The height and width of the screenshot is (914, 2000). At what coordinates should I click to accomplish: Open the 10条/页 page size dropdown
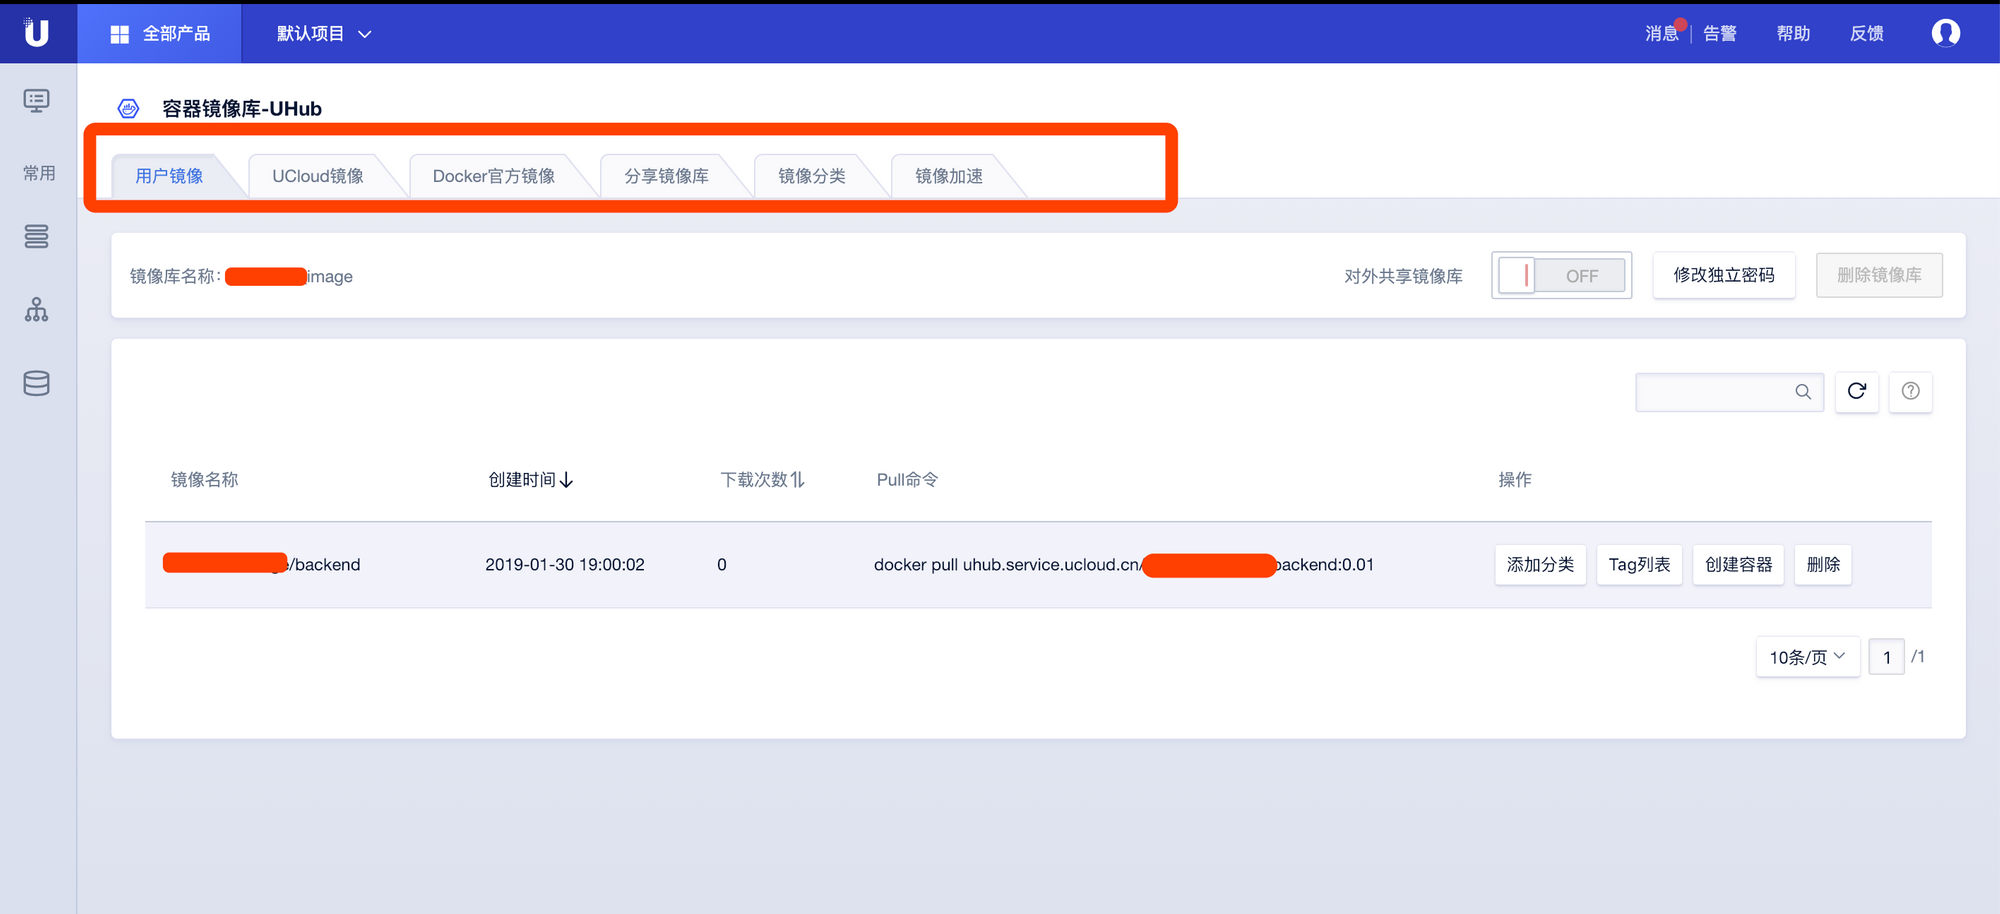coord(1807,657)
